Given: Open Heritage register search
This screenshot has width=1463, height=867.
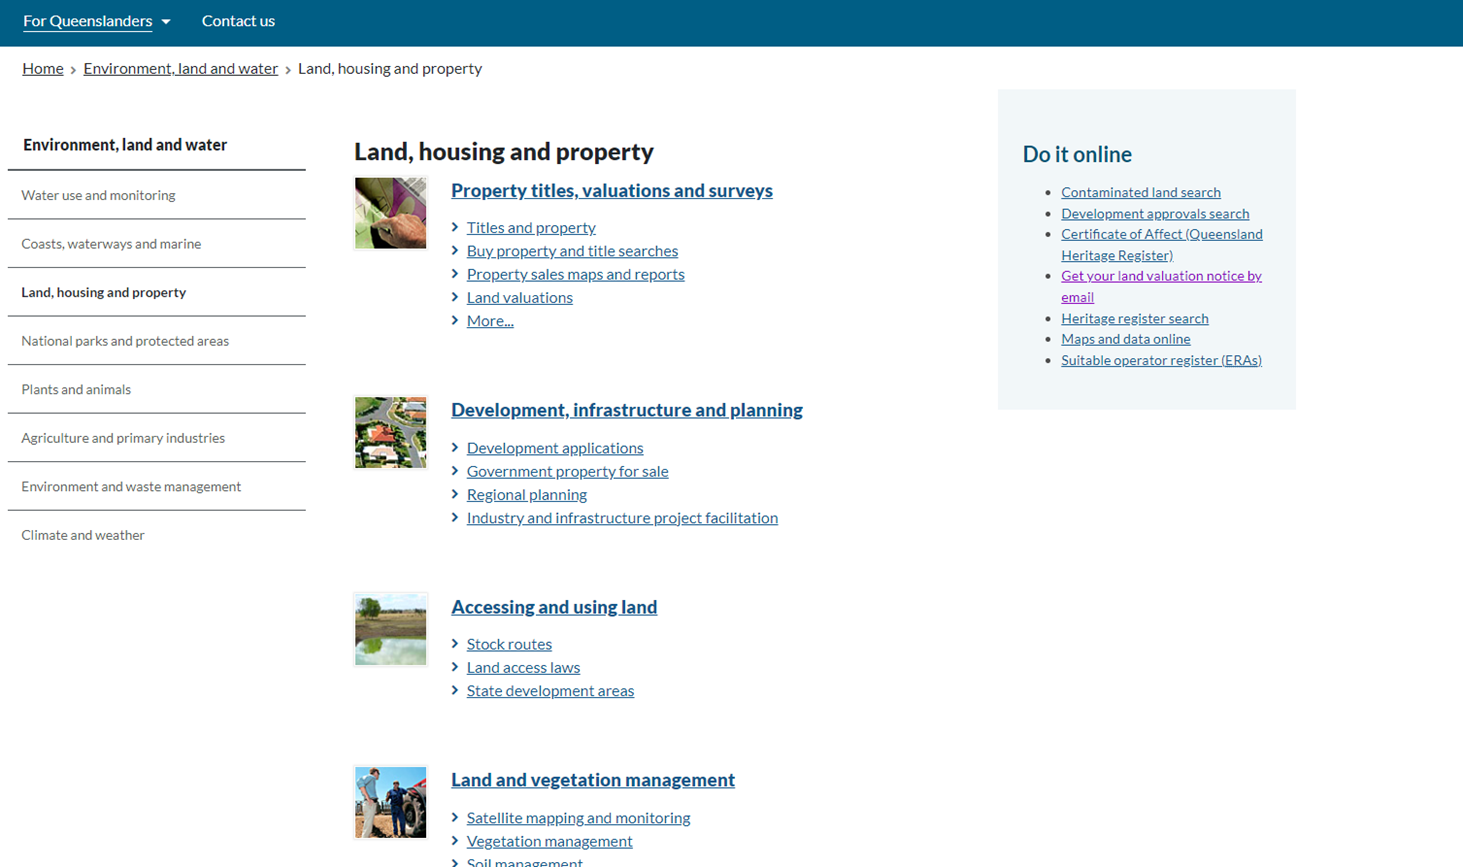Looking at the screenshot, I should [x=1134, y=318].
